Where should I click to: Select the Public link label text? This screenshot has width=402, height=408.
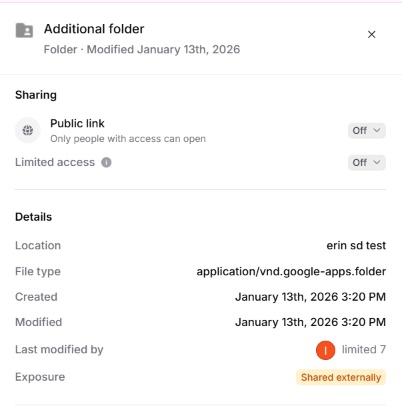pos(77,123)
